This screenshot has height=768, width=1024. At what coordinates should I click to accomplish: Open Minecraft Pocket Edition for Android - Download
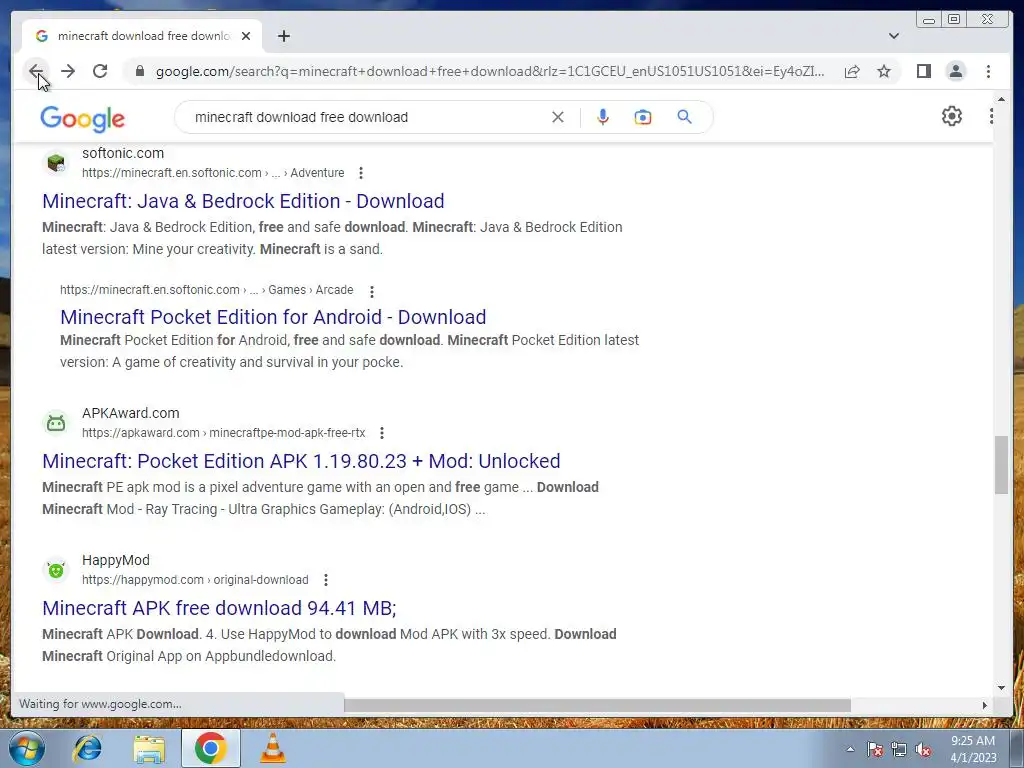click(x=273, y=317)
